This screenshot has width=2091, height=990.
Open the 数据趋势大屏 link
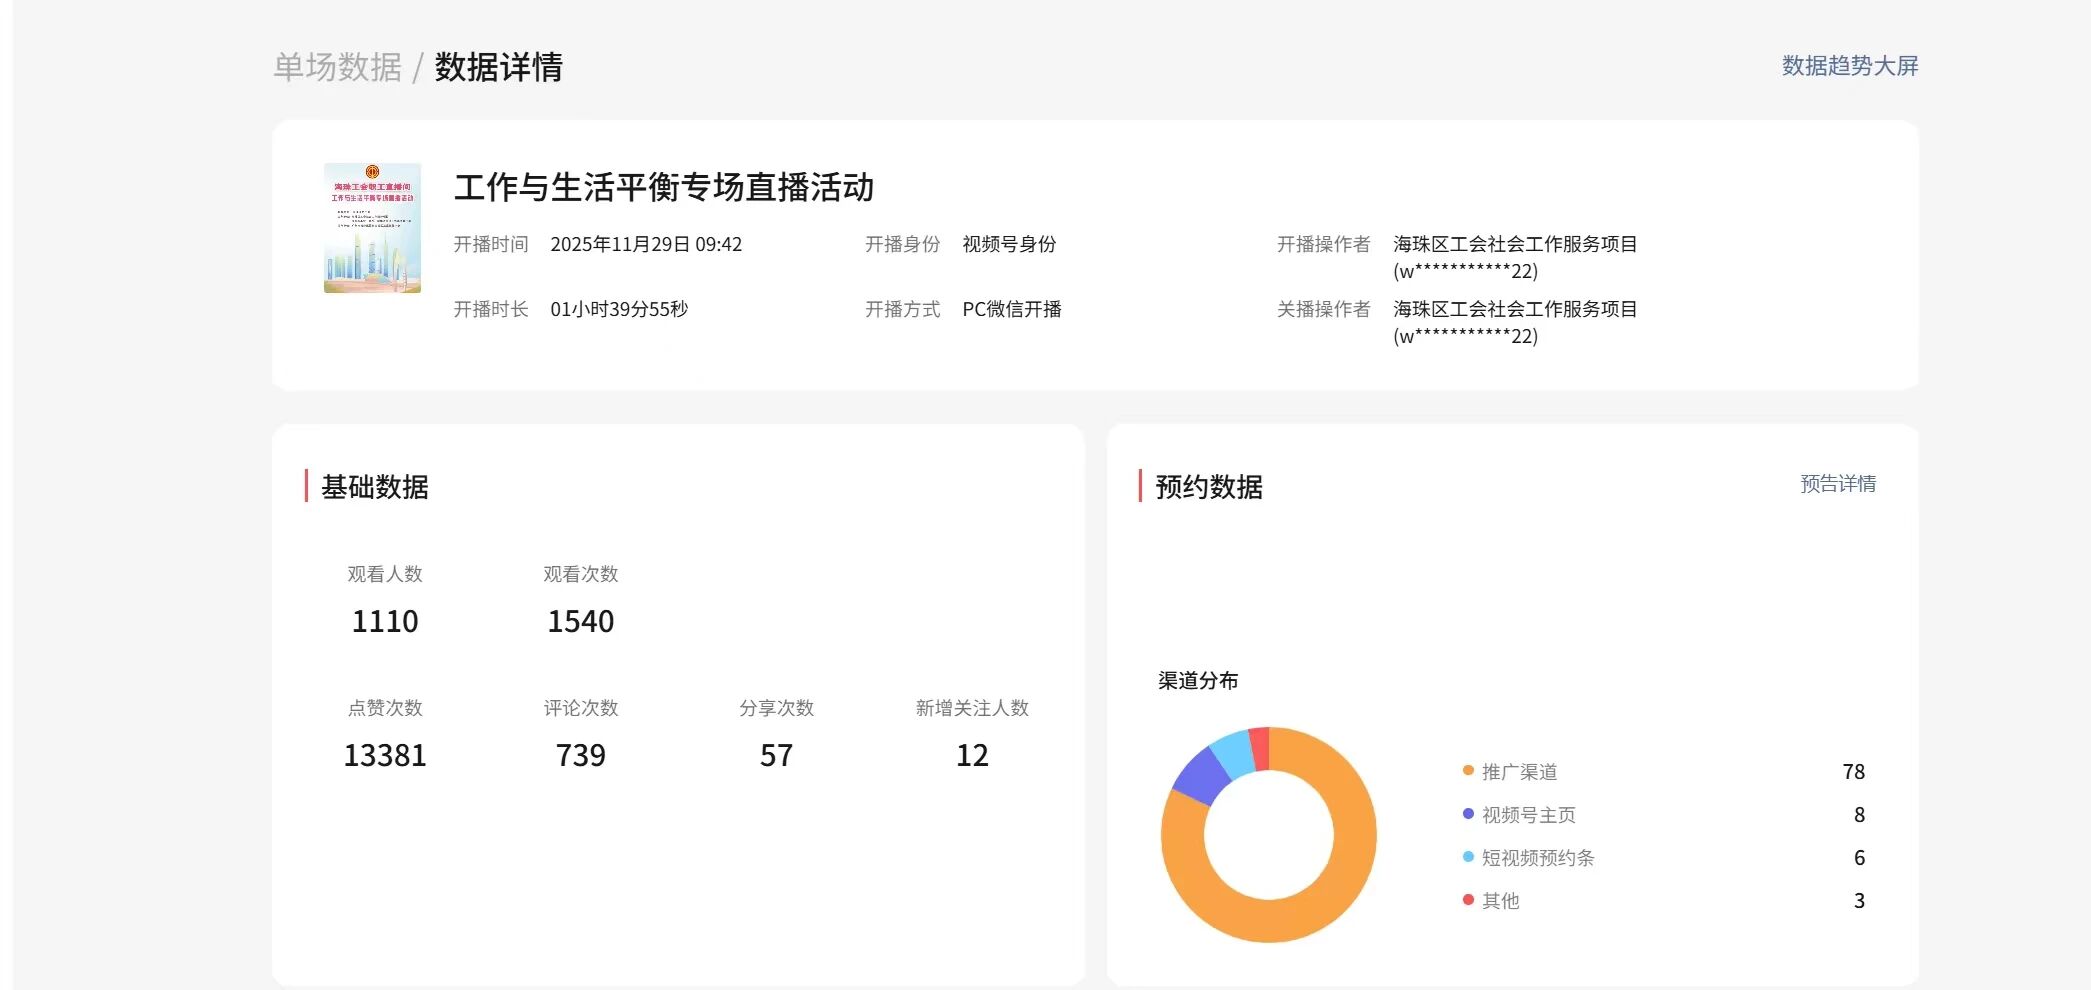coord(1849,66)
